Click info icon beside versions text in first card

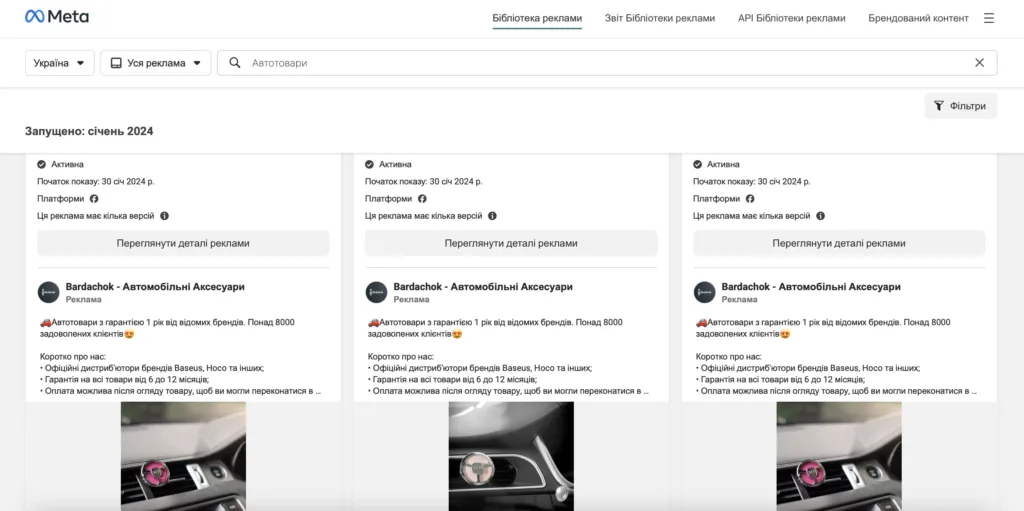(165, 216)
